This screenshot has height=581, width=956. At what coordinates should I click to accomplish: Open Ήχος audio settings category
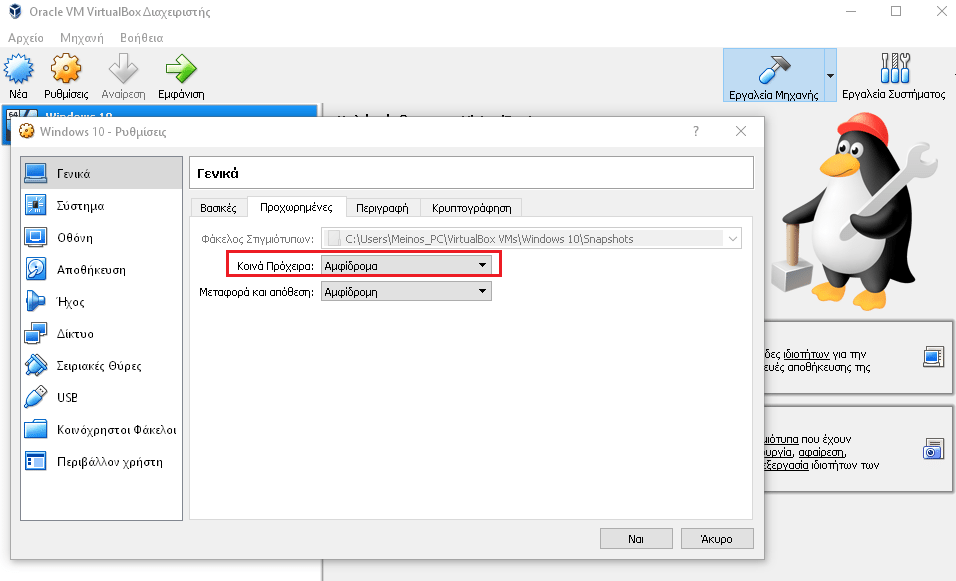(x=101, y=301)
